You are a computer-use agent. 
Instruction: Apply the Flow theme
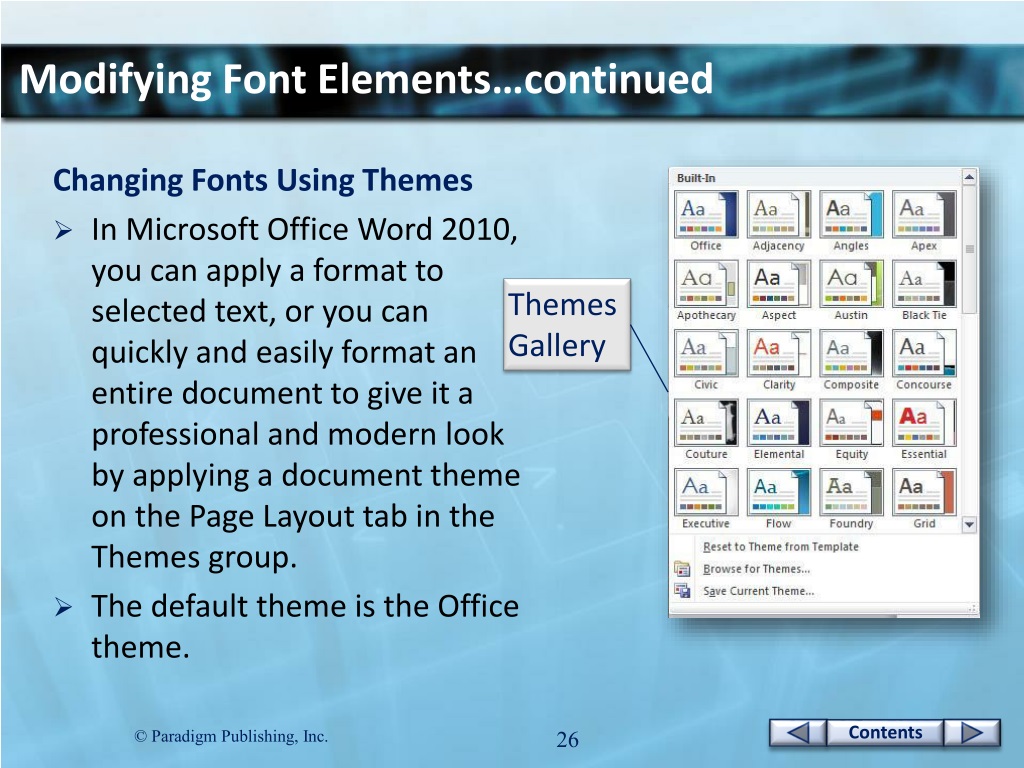coord(778,492)
